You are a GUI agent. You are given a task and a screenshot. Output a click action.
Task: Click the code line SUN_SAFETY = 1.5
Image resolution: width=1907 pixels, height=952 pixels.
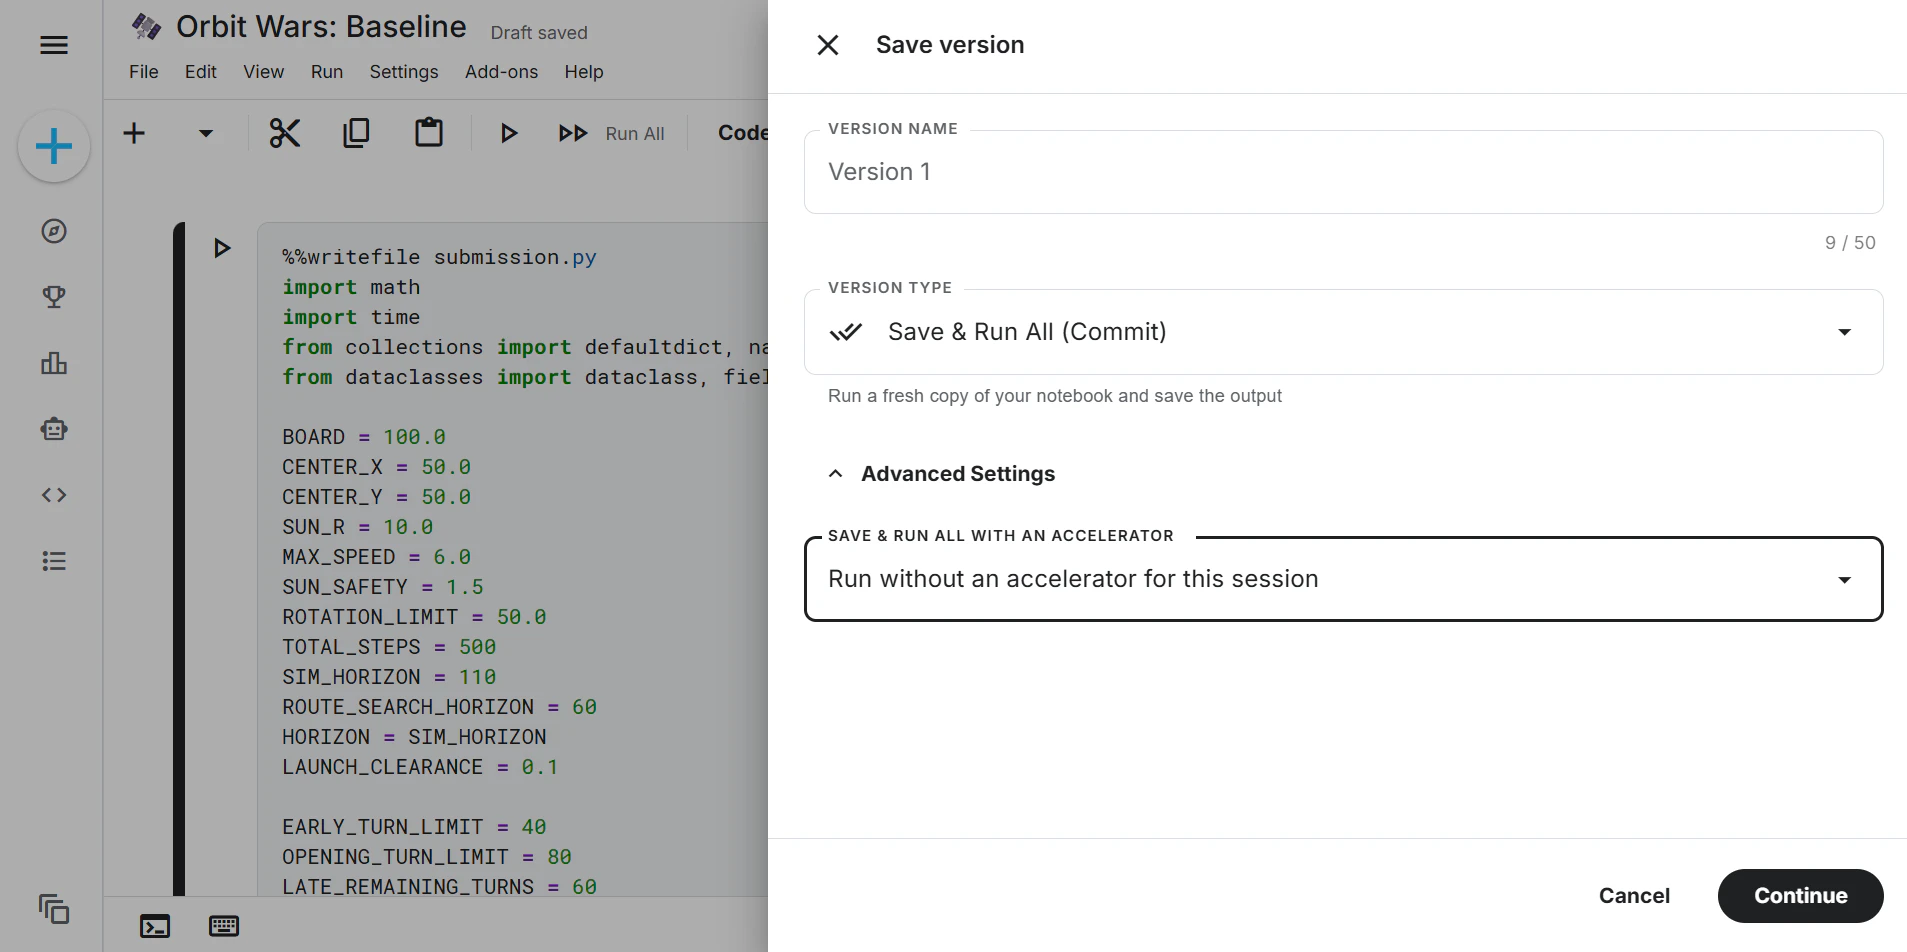click(x=383, y=587)
